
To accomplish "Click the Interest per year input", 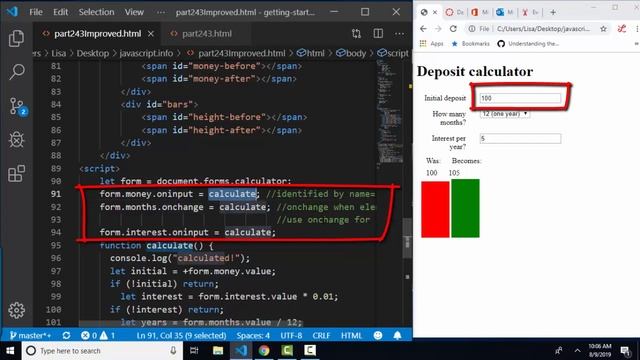I will point(520,138).
